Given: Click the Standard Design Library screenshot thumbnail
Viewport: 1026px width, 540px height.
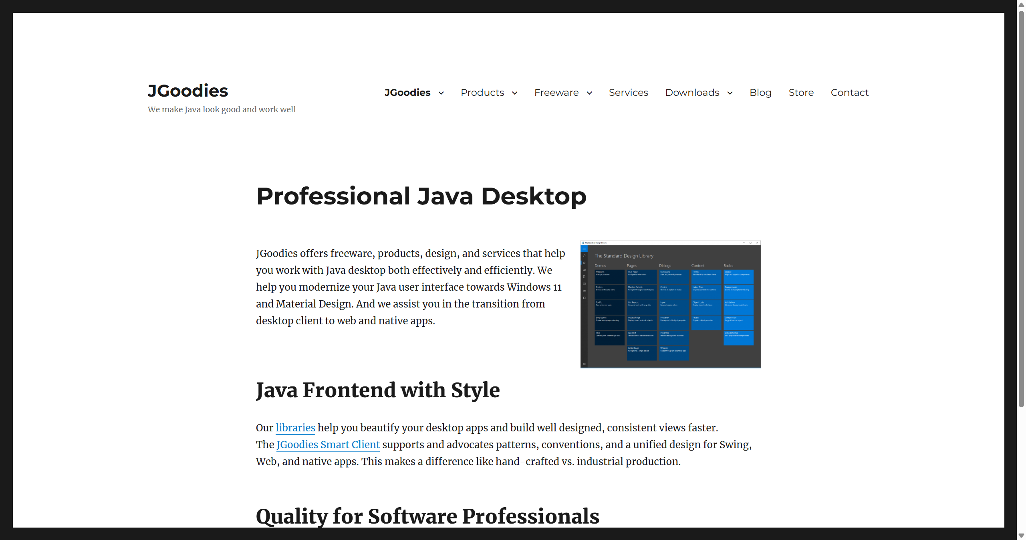Looking at the screenshot, I should point(670,305).
